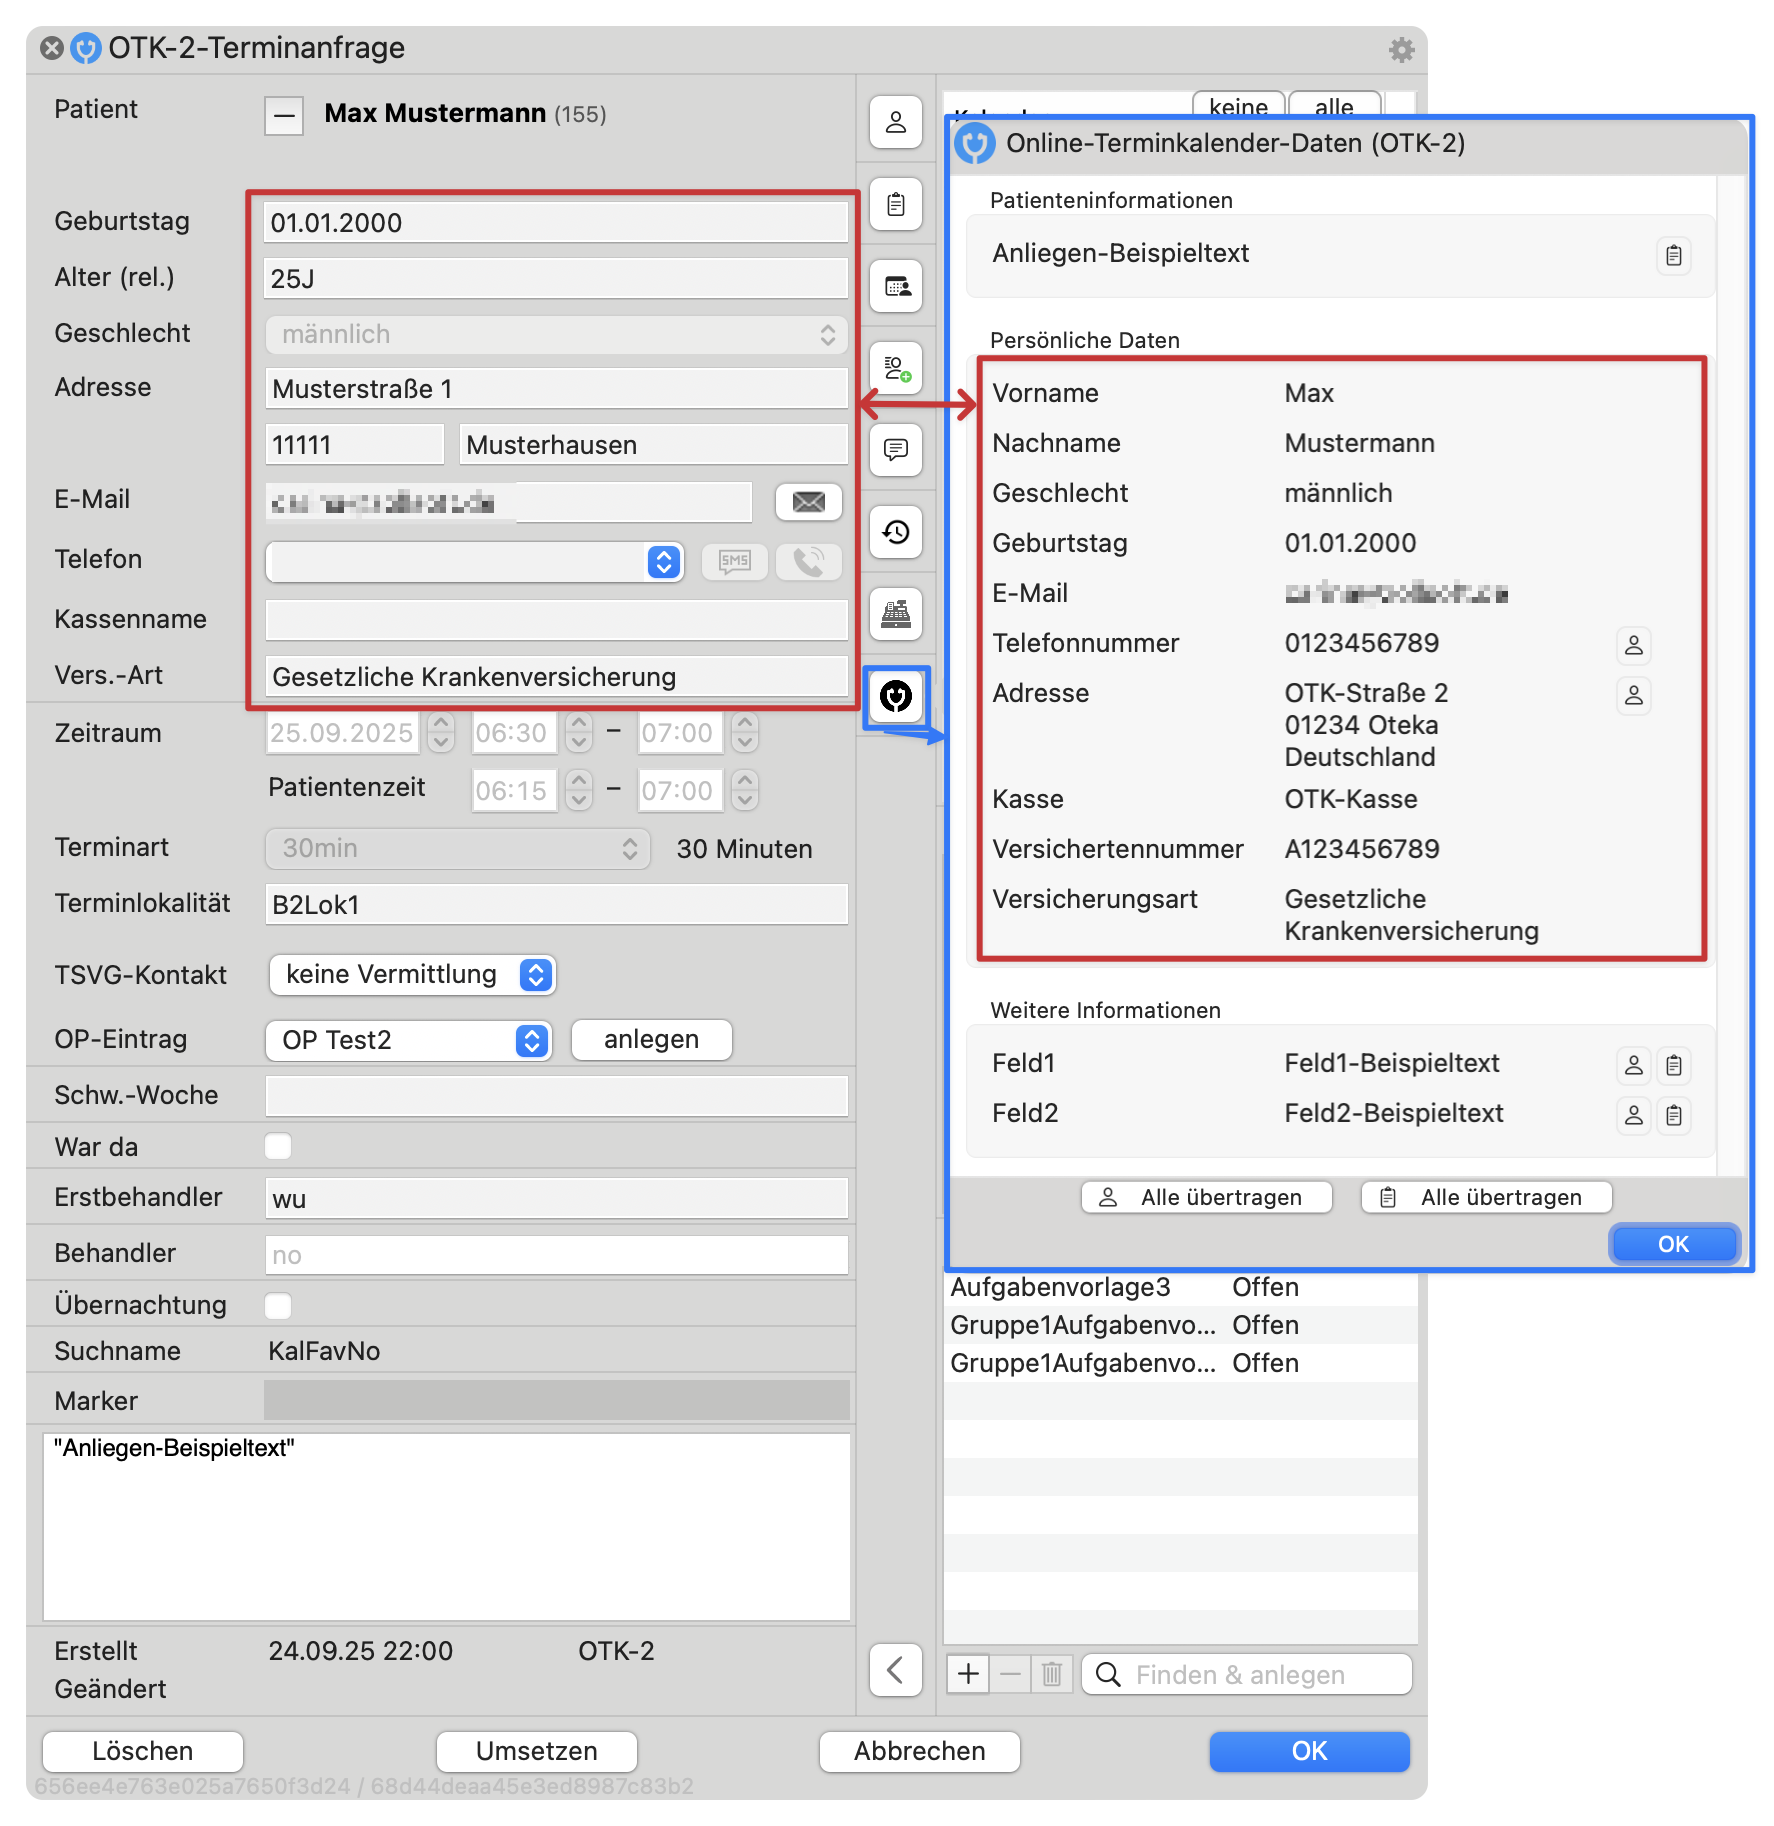Click the trash icon below task list

pos(1051,1673)
